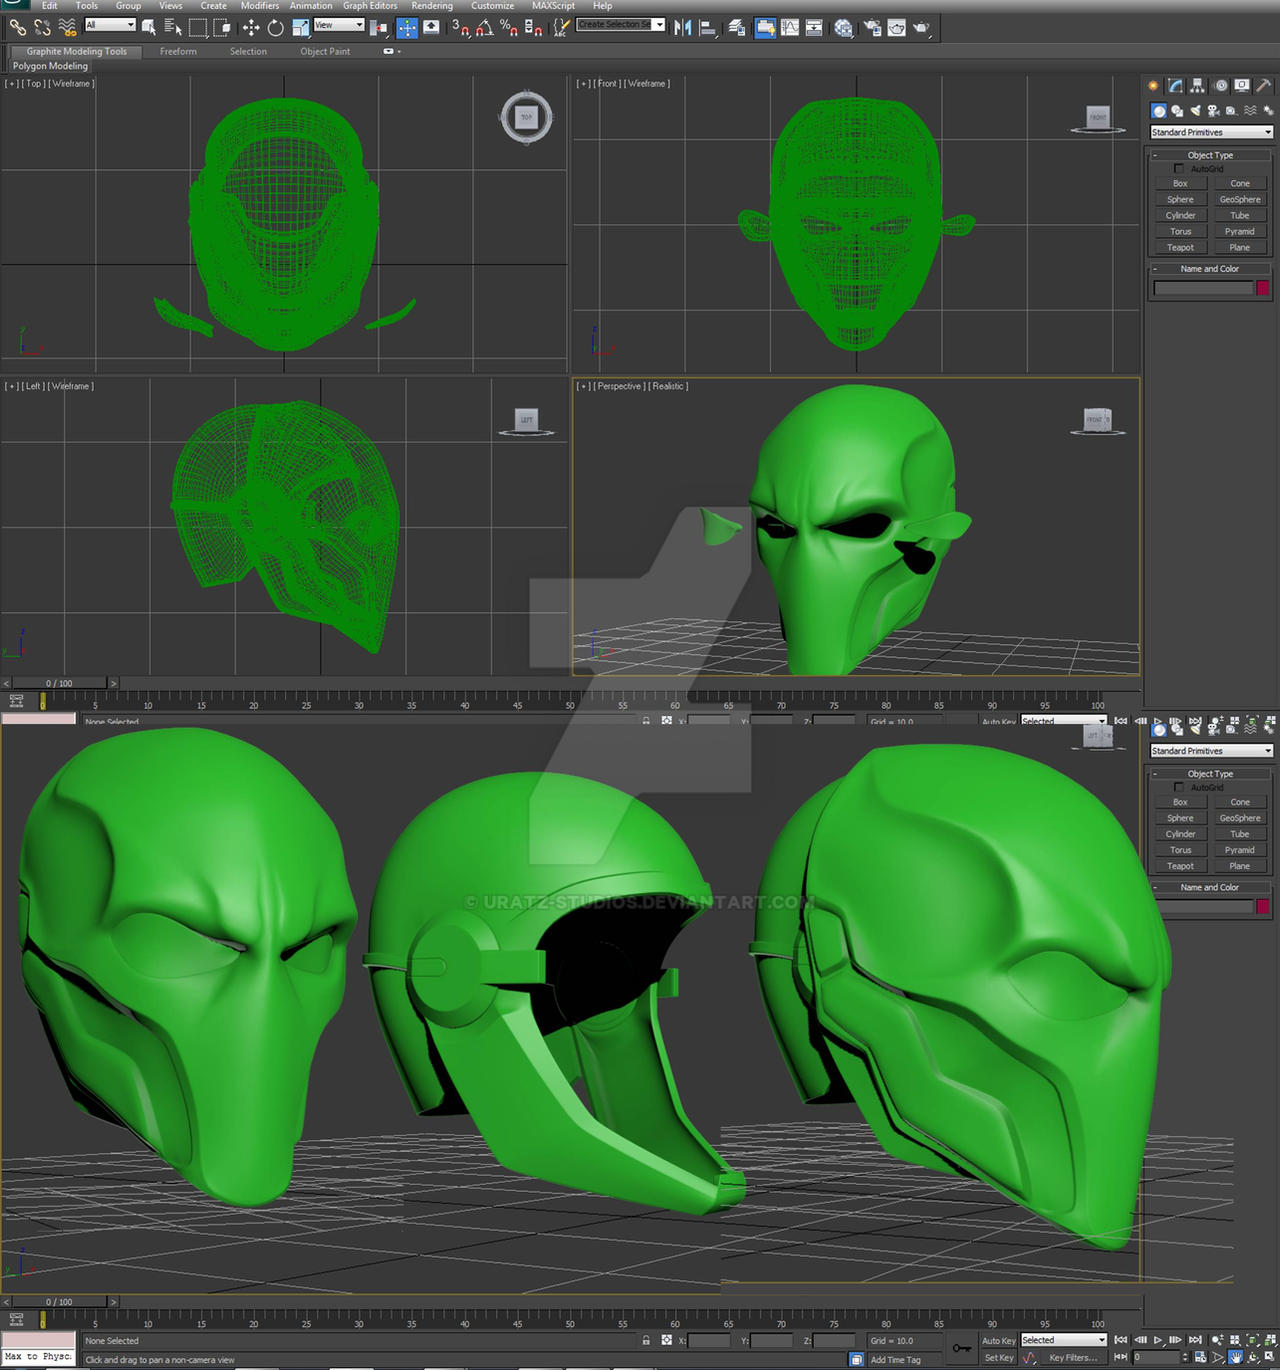The height and width of the screenshot is (1370, 1280).
Task: Open the MAXScript menu
Action: 553,6
